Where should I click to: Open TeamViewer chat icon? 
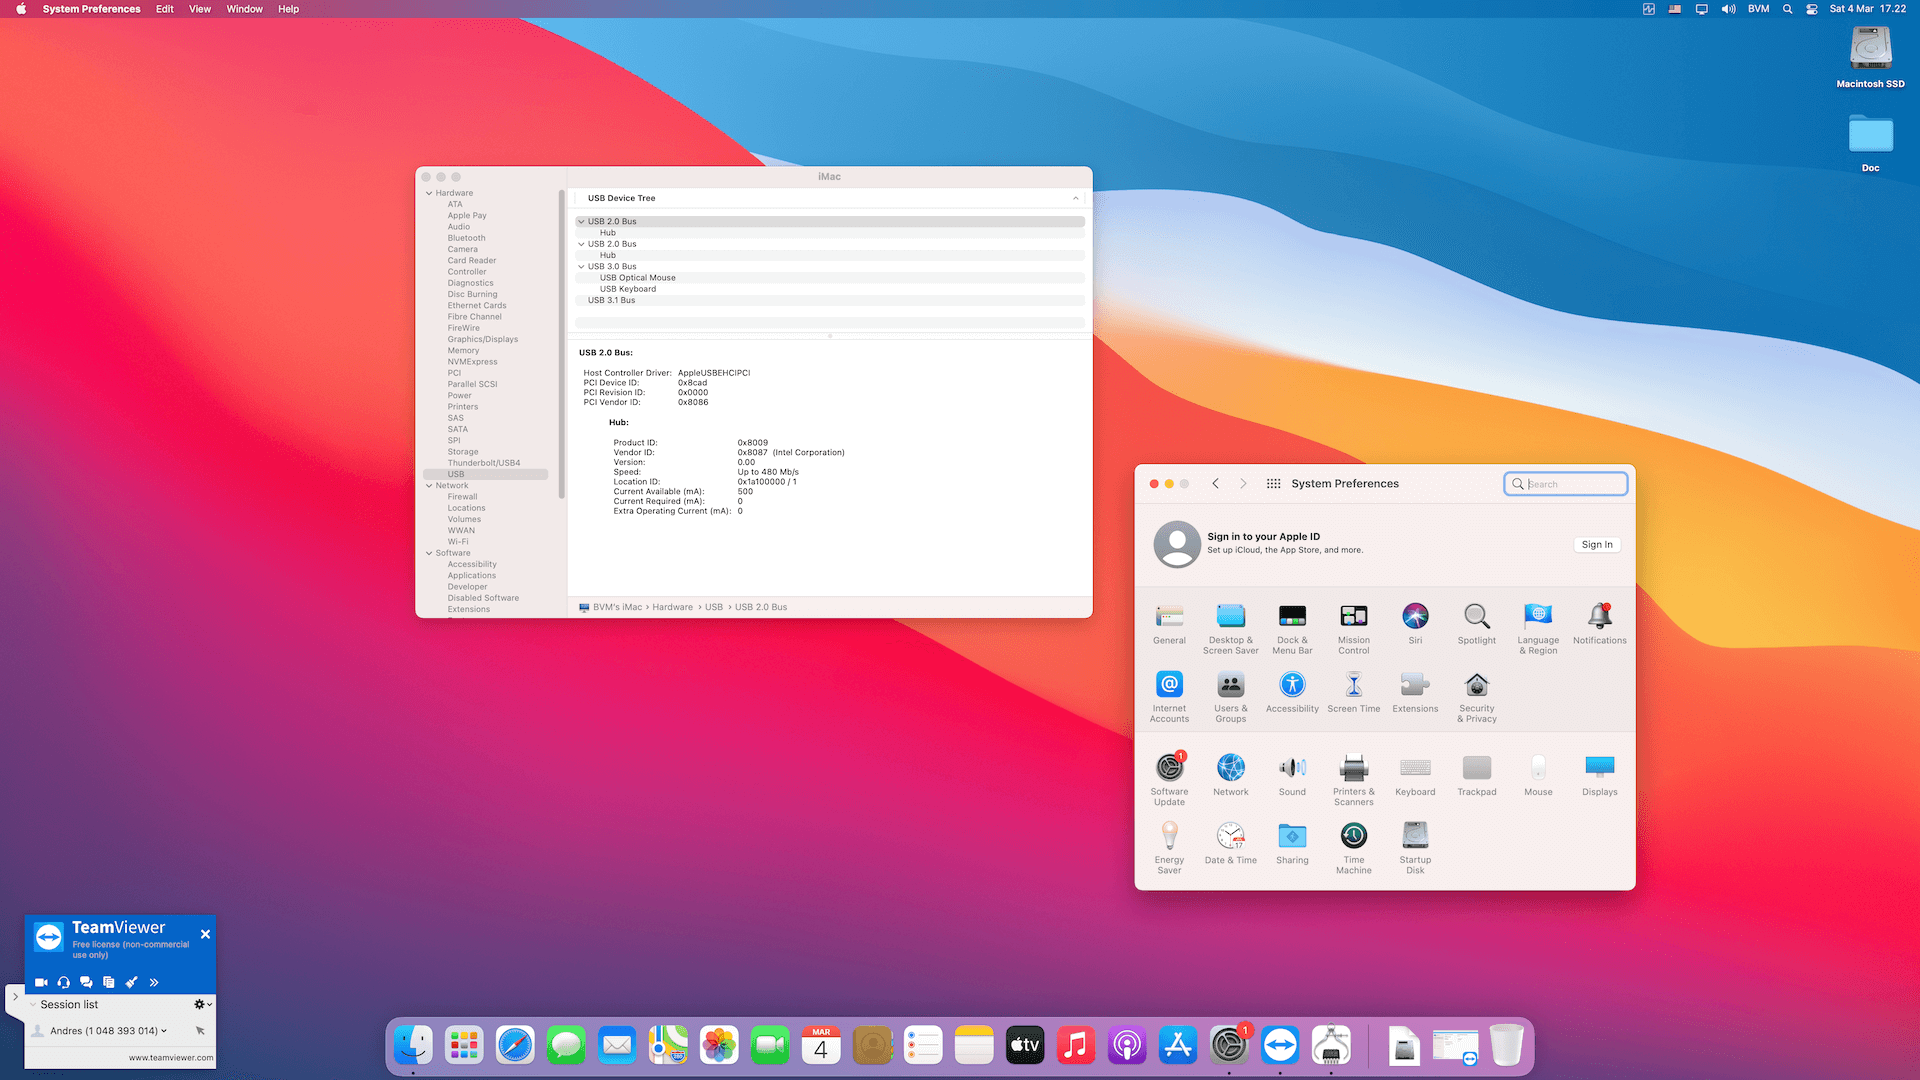click(86, 982)
